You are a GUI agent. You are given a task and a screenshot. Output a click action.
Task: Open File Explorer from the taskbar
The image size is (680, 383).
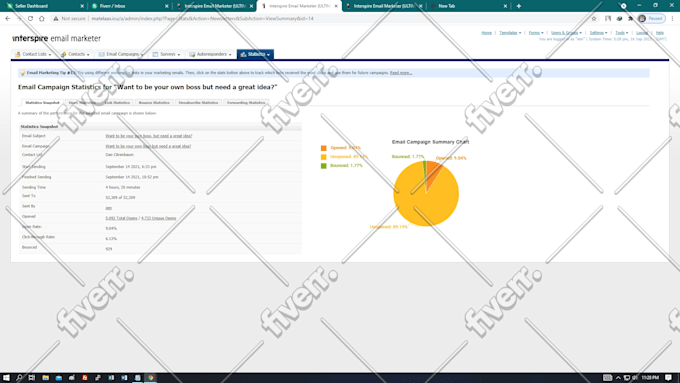click(x=46, y=378)
